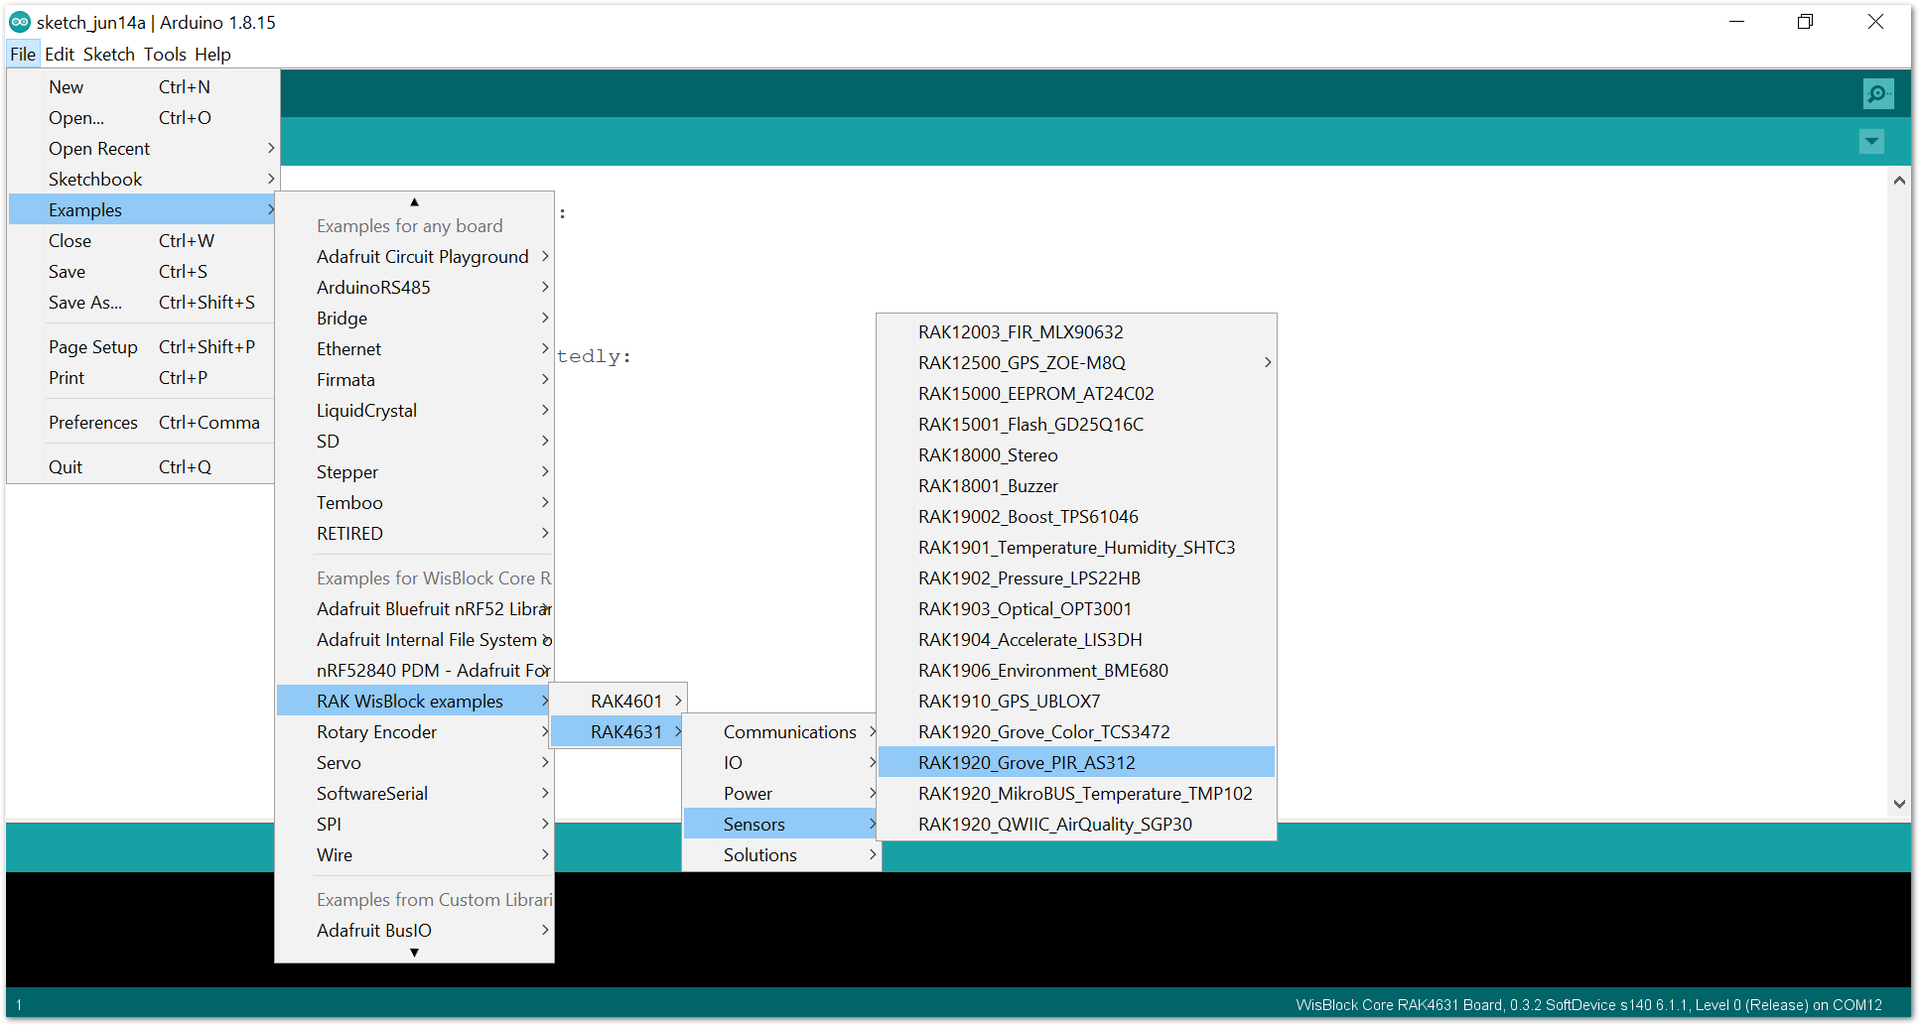
Task: Open Solutions category
Action: click(781, 856)
